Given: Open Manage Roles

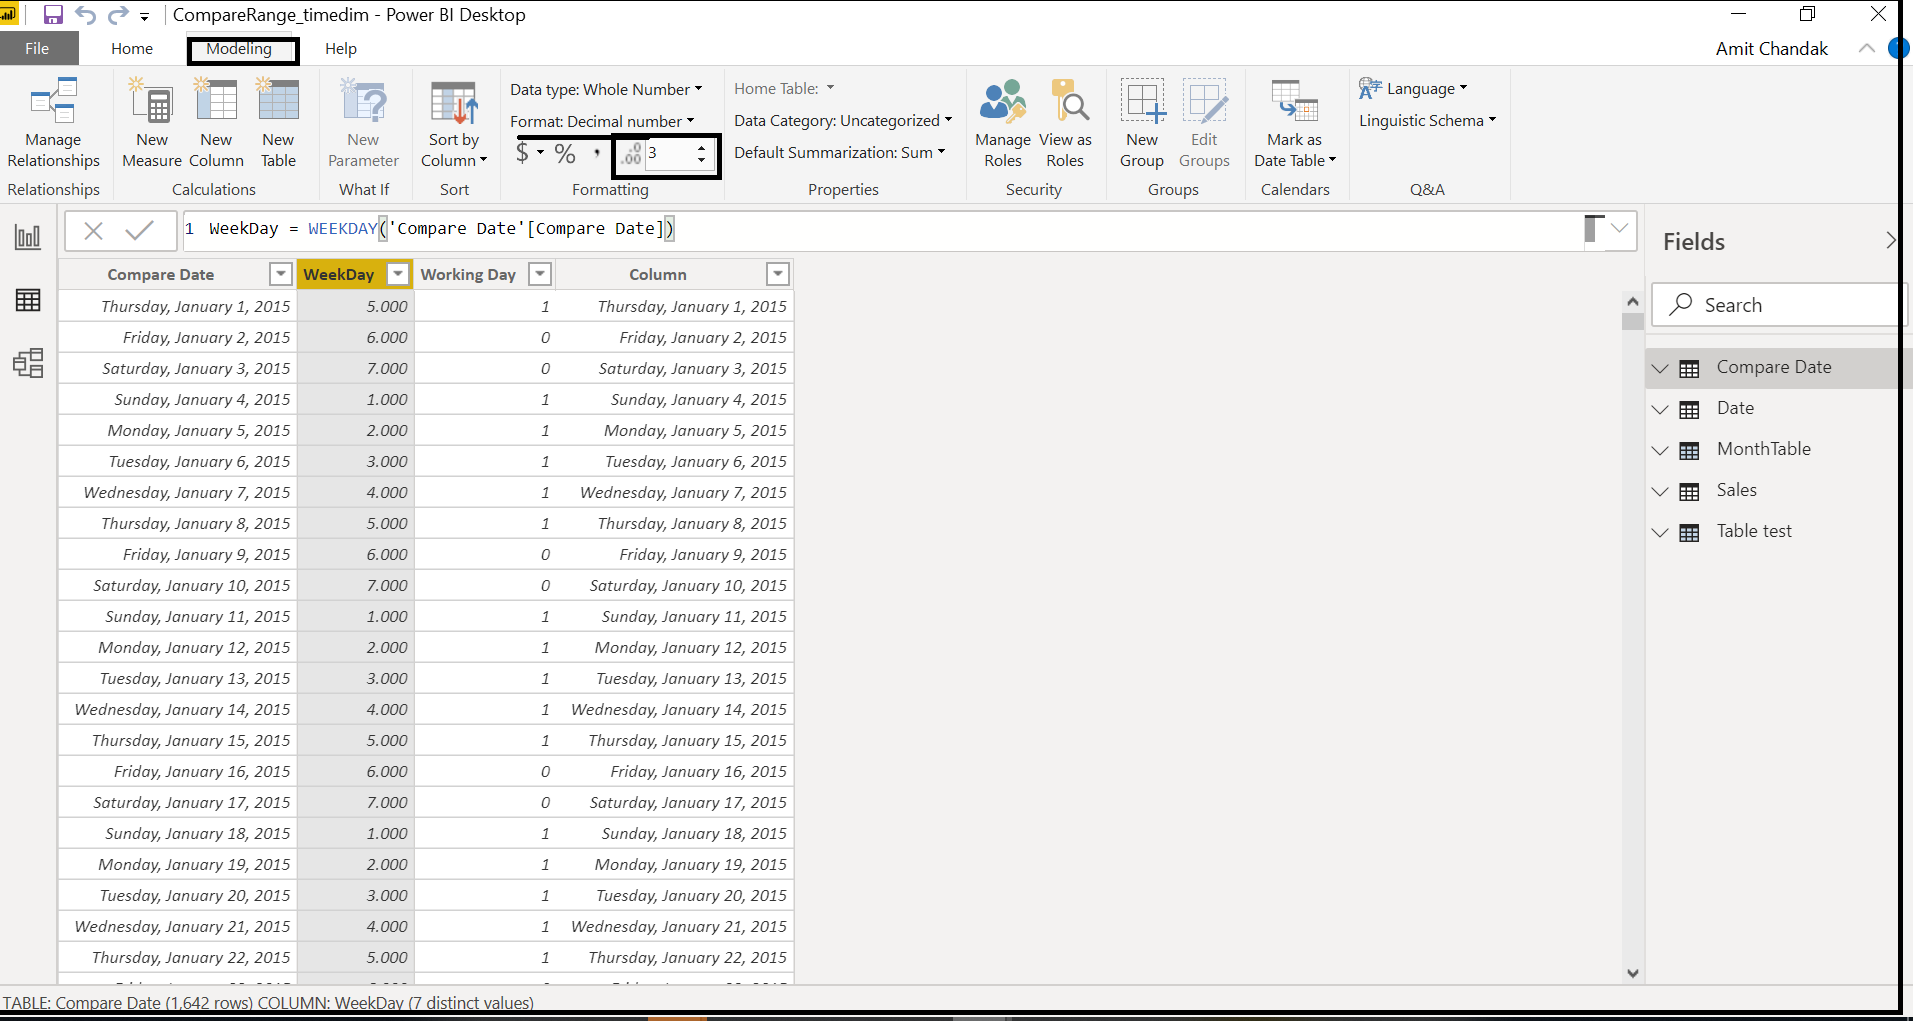Looking at the screenshot, I should tap(1003, 123).
